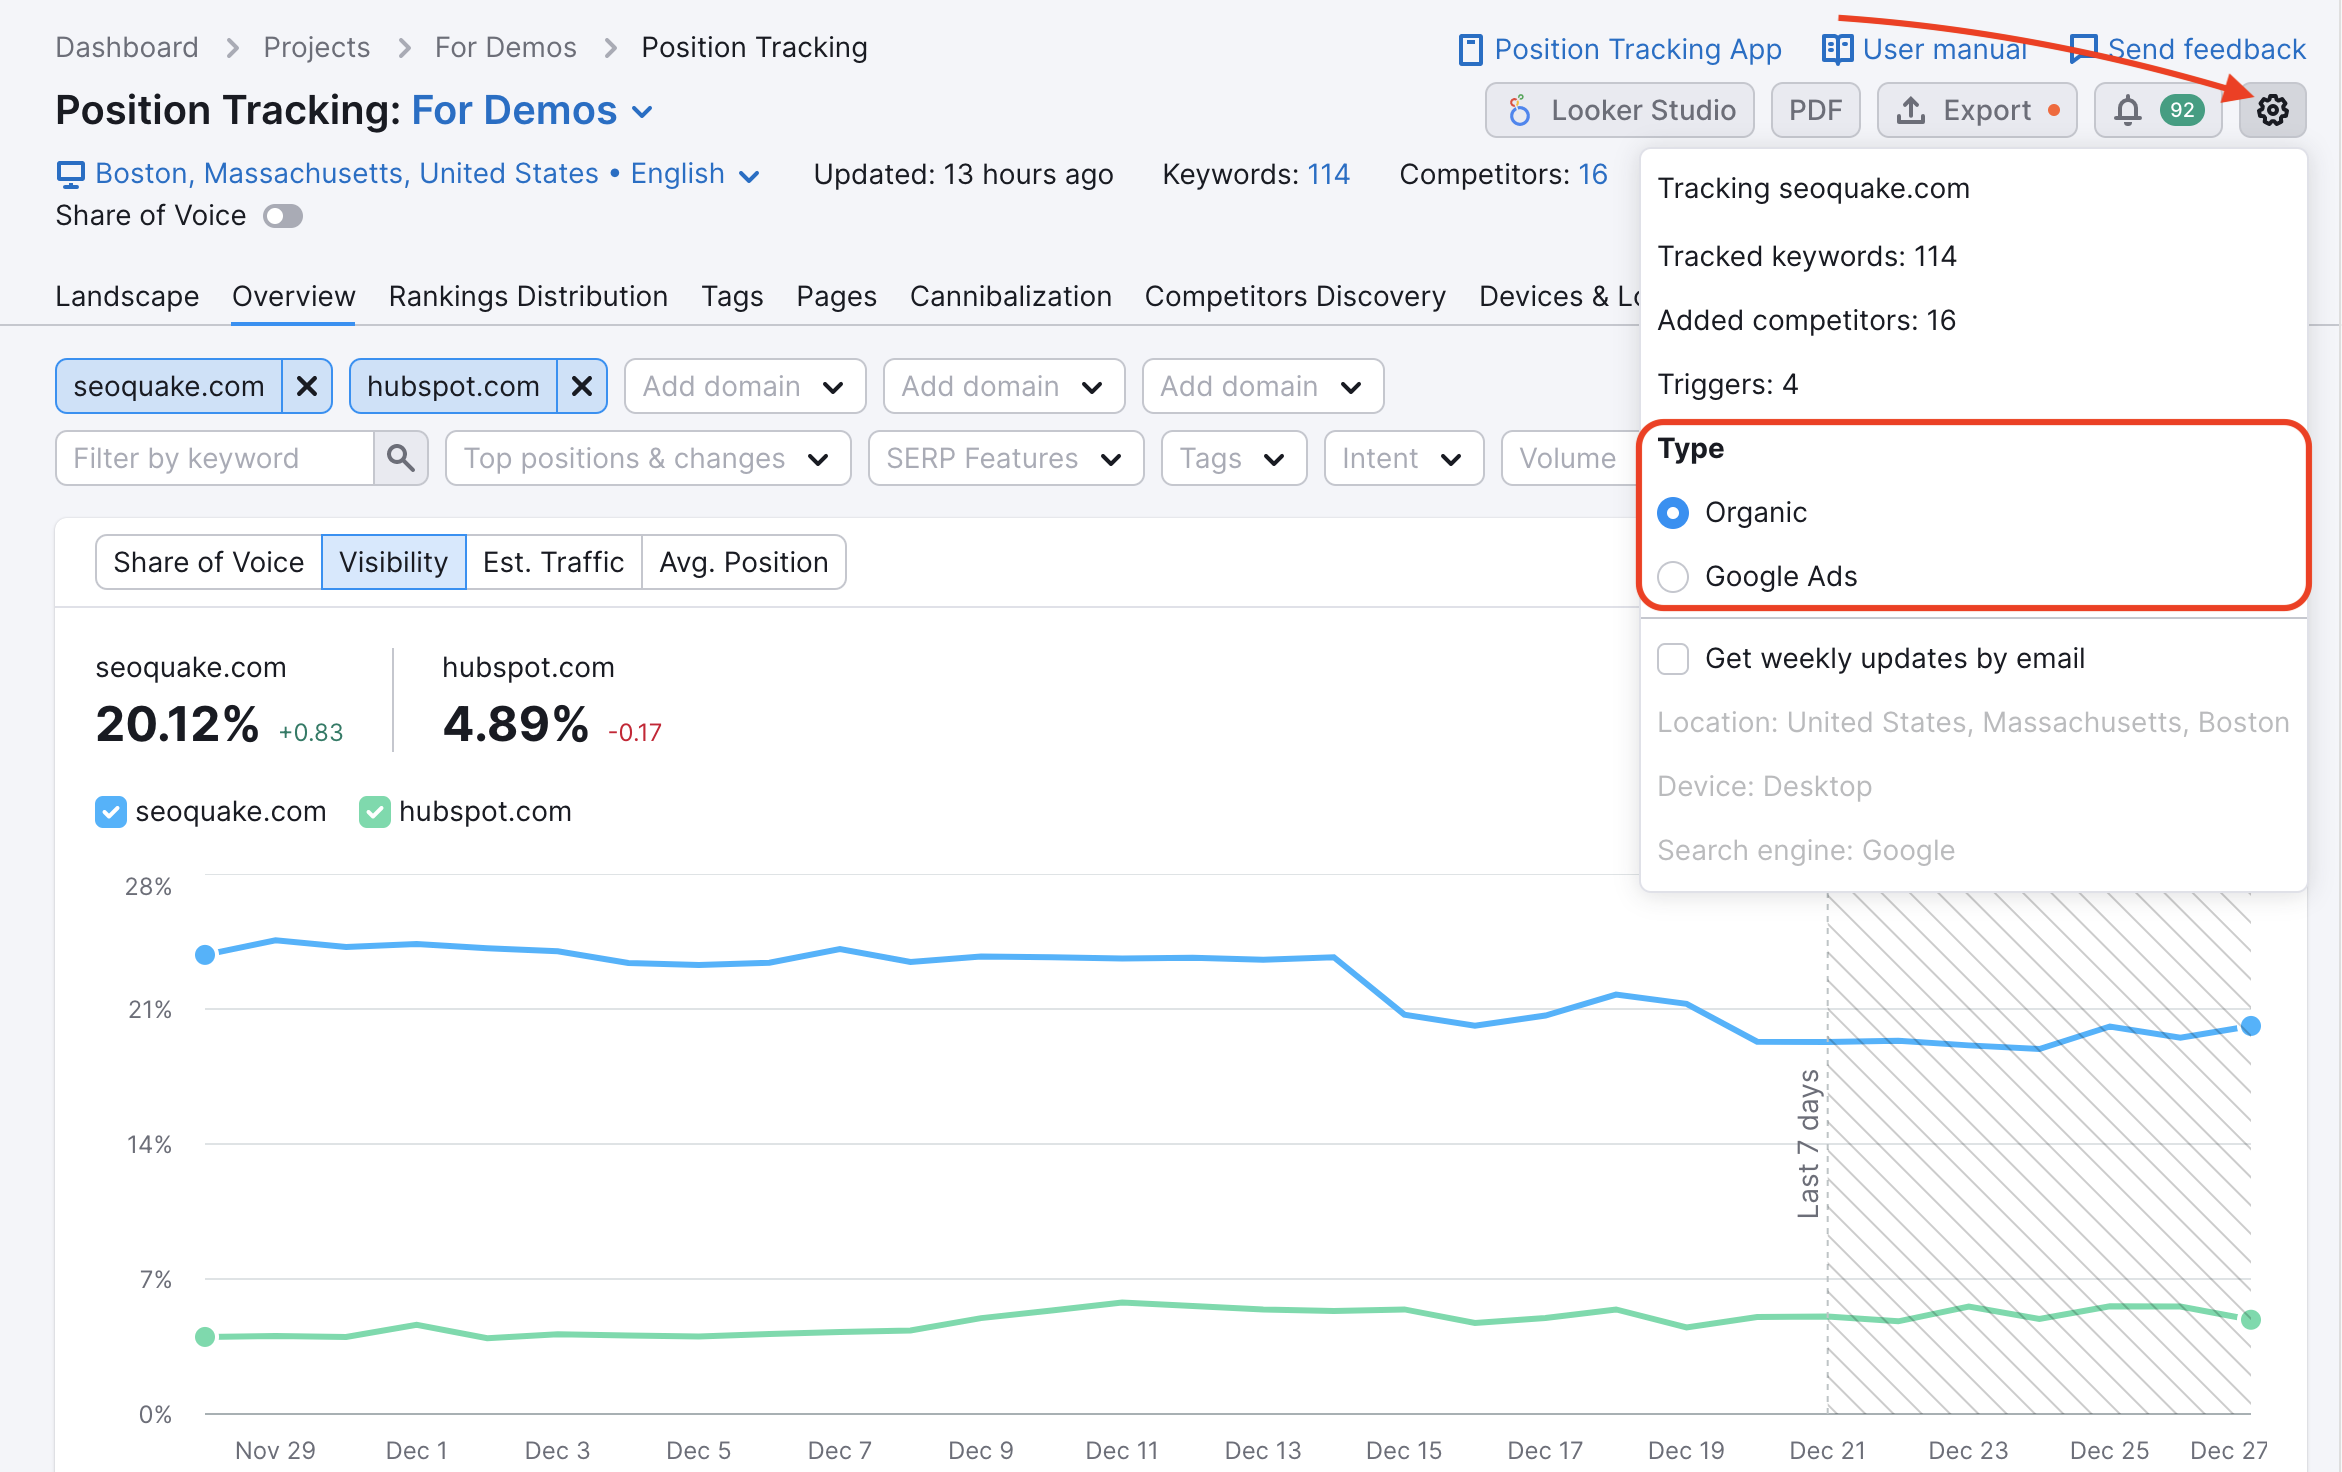Click 'Added competitors: 16' entry
The height and width of the screenshot is (1472, 2342).
click(x=1806, y=320)
